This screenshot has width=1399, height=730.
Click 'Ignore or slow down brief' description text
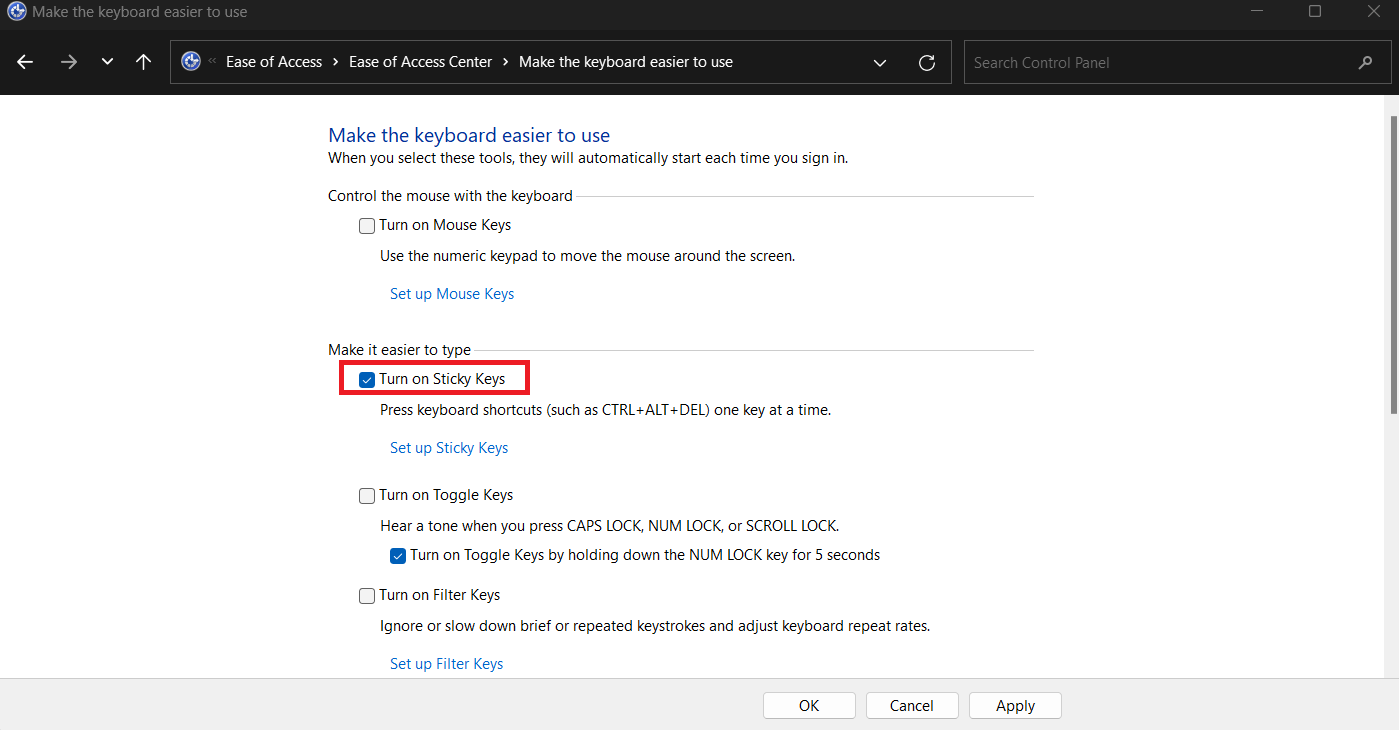click(x=655, y=627)
